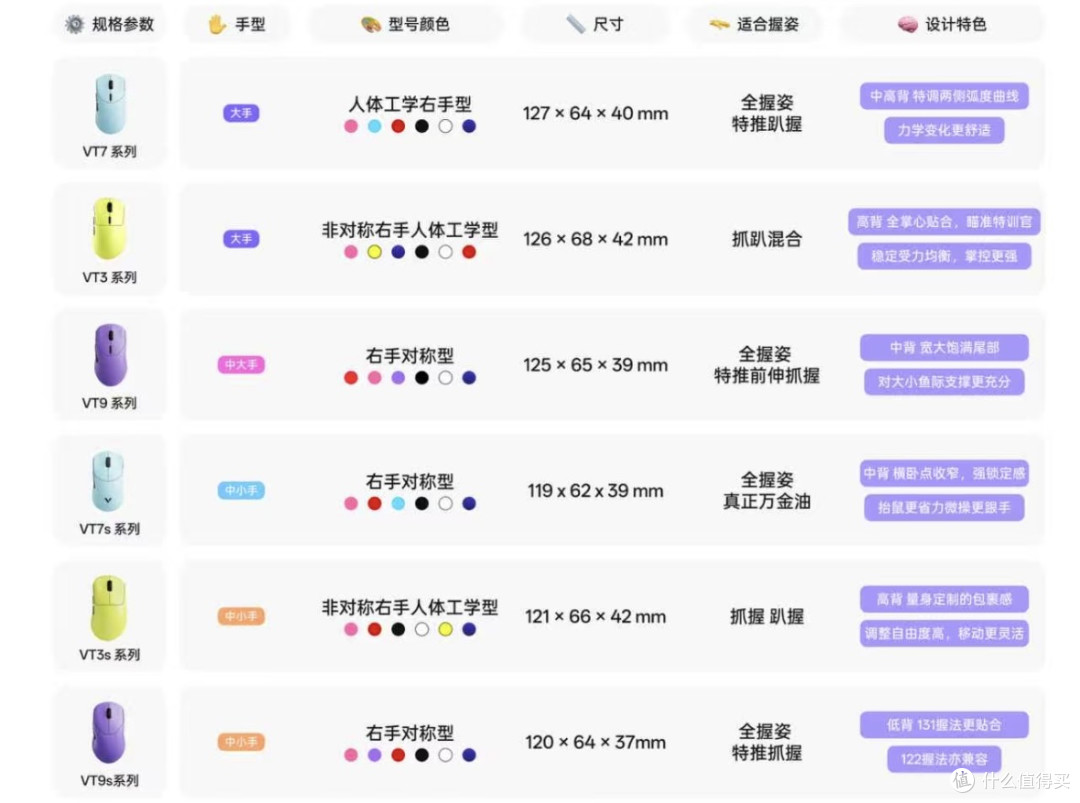Viewport: 1080px width, 803px height.
Task: Click the hand icon beside 手型
Action: point(217,25)
